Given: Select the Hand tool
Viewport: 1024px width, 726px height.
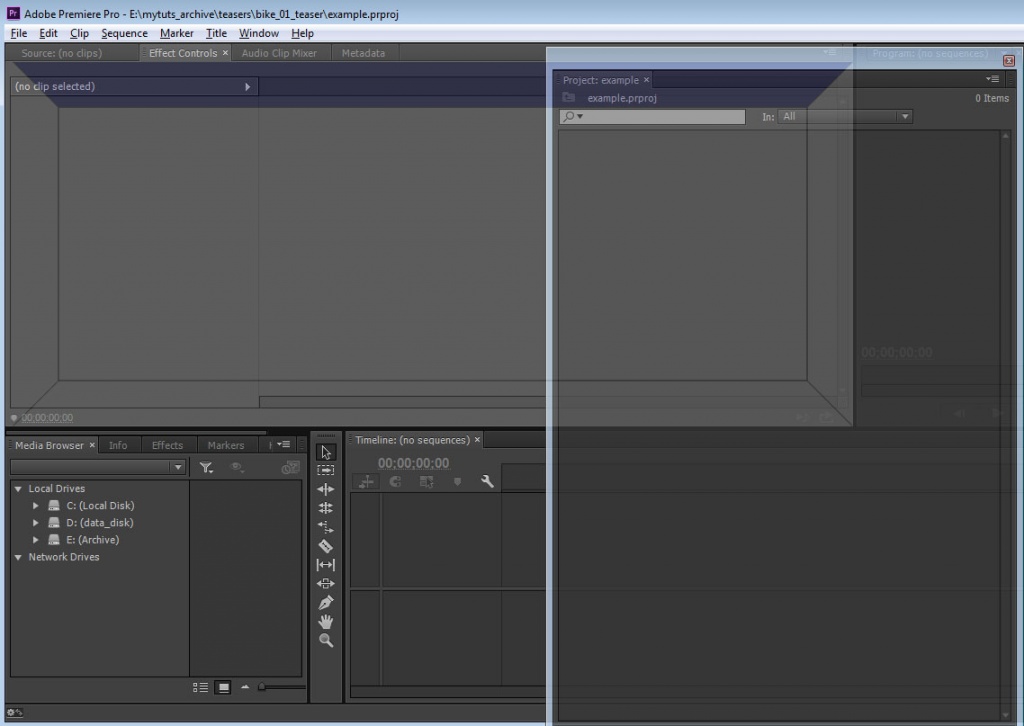Looking at the screenshot, I should pyautogui.click(x=325, y=622).
